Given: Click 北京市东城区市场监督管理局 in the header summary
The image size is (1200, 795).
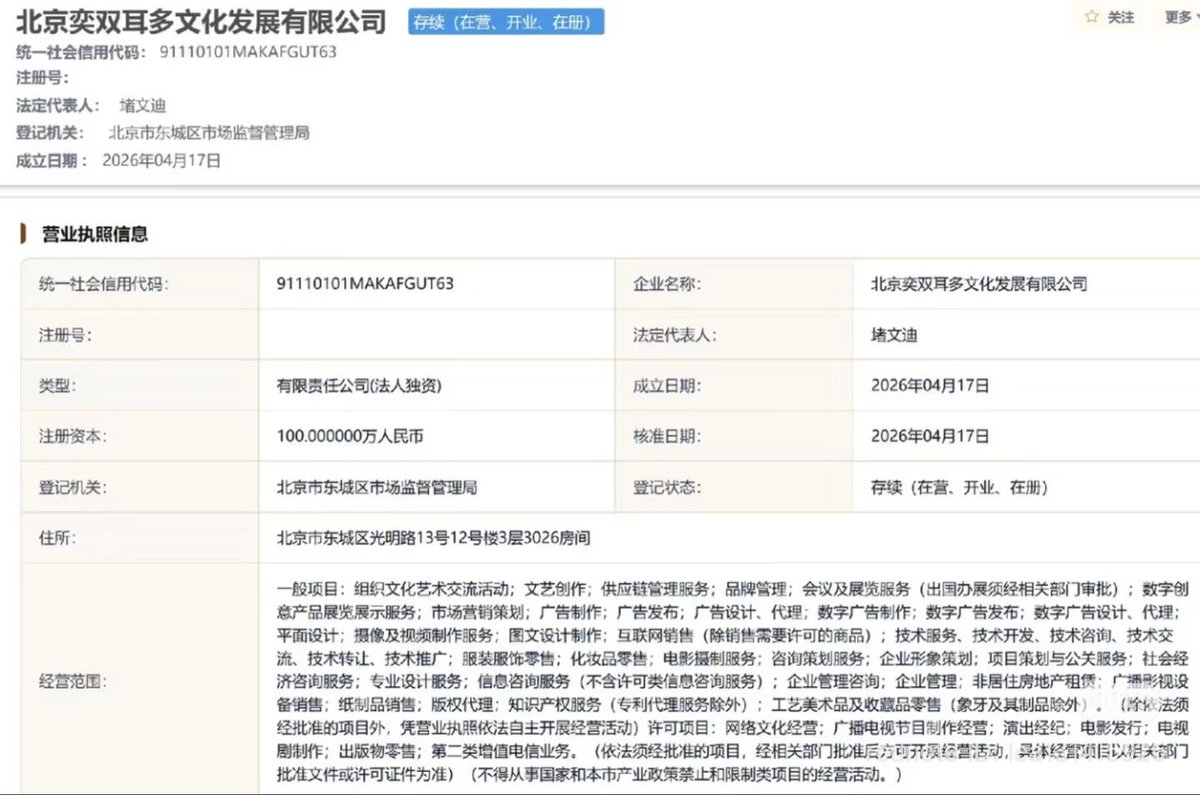Looking at the screenshot, I should pyautogui.click(x=209, y=132).
